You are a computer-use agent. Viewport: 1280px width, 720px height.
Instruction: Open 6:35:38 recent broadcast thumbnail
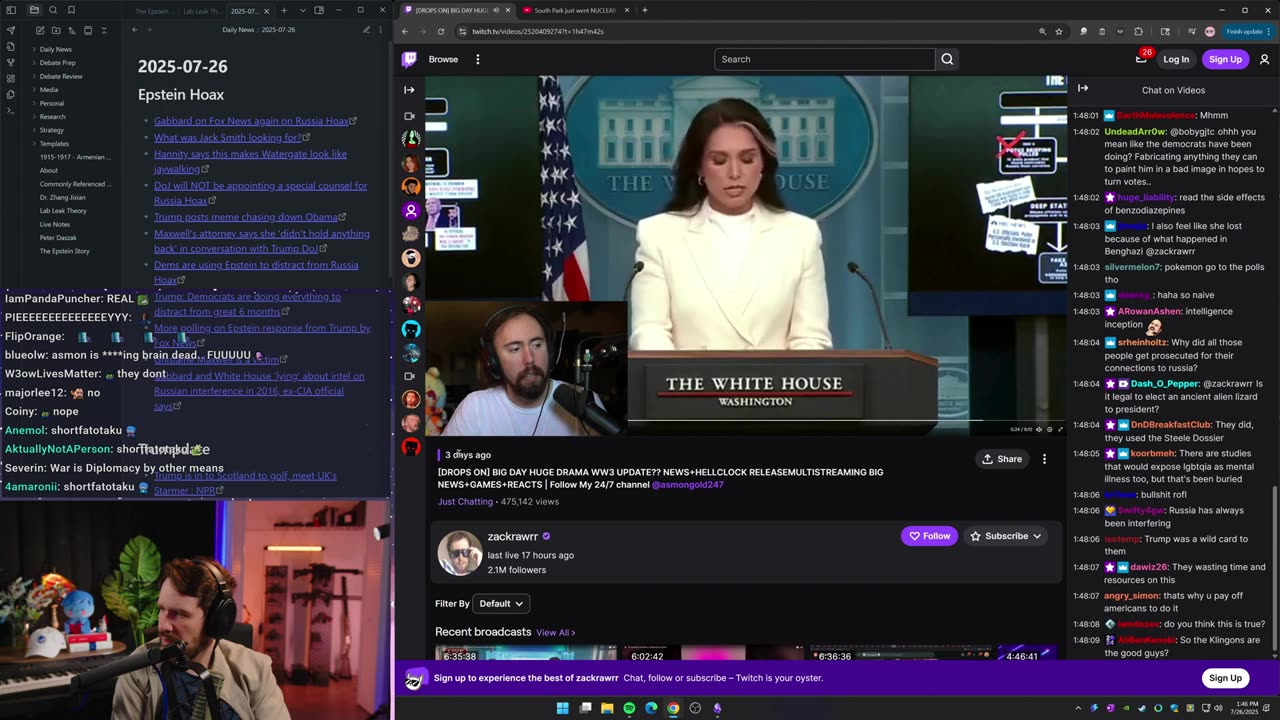[x=526, y=654]
